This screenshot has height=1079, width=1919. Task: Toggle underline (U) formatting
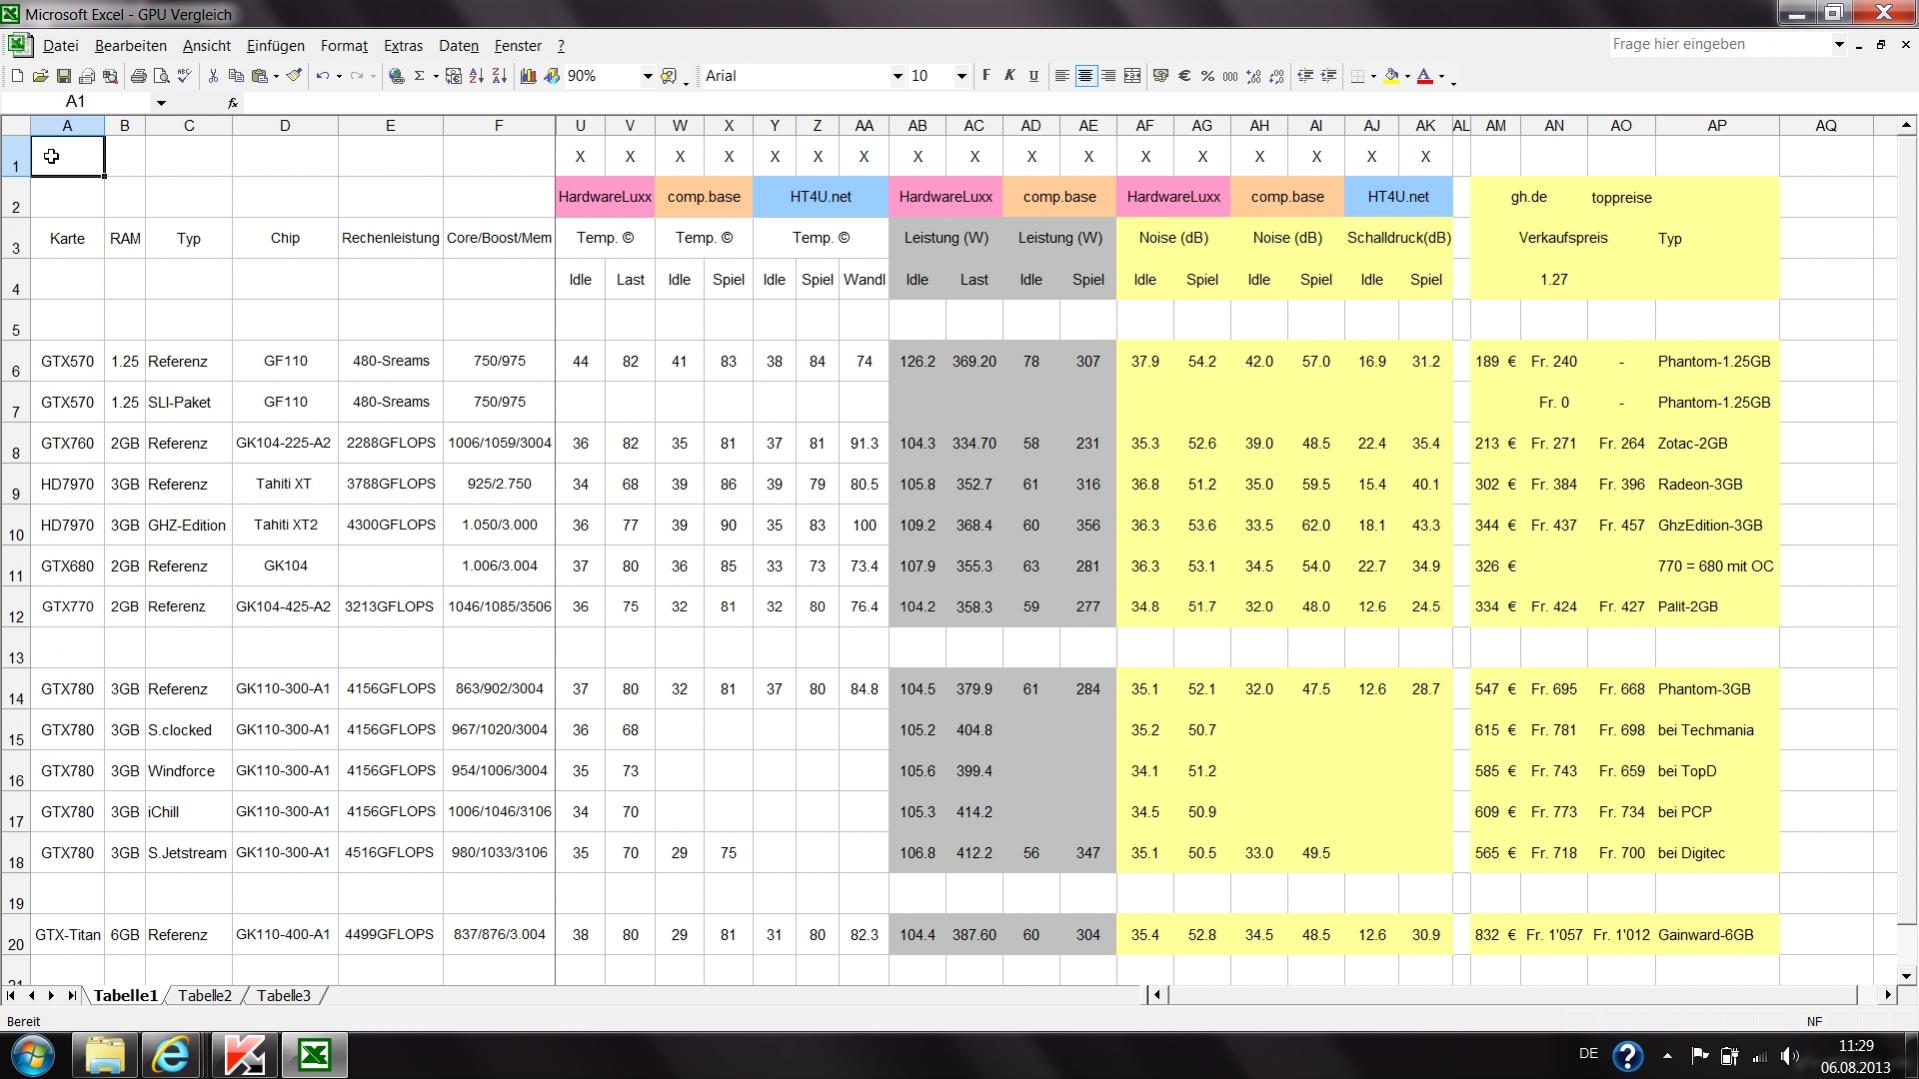[1033, 76]
